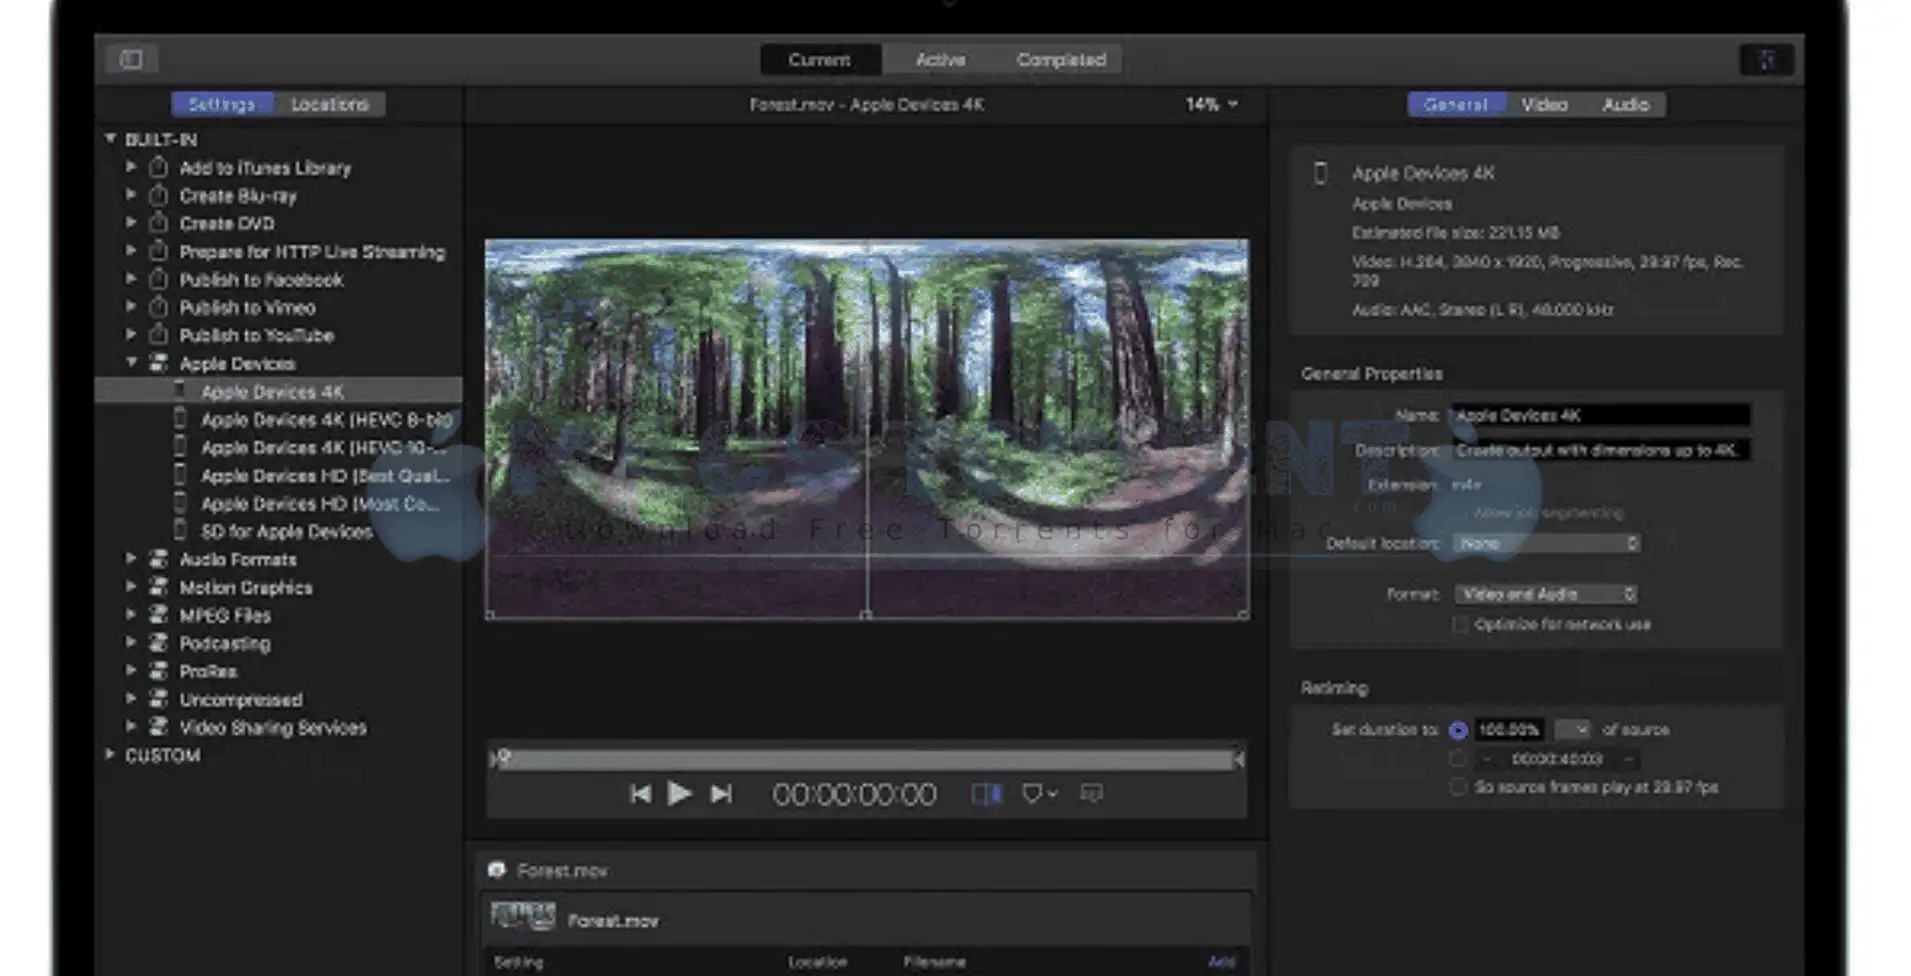1911x976 pixels.
Task: Click the HTTP Live Streaming share icon
Action: pyautogui.click(x=158, y=251)
